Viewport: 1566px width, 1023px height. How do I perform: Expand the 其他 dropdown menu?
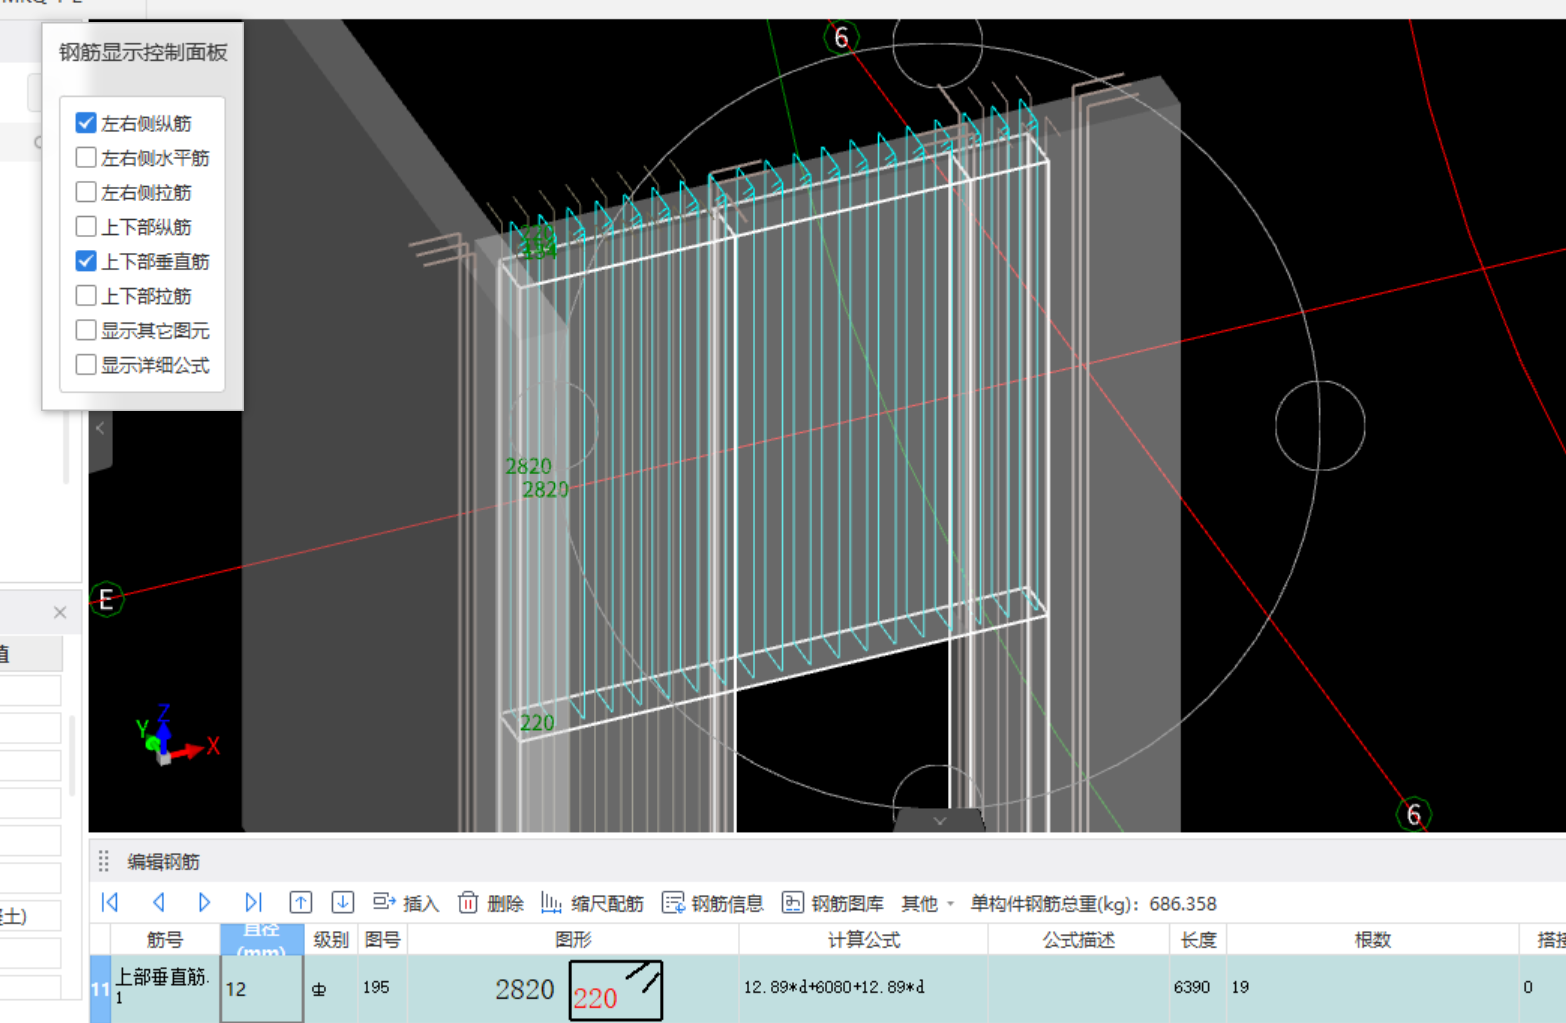(927, 904)
